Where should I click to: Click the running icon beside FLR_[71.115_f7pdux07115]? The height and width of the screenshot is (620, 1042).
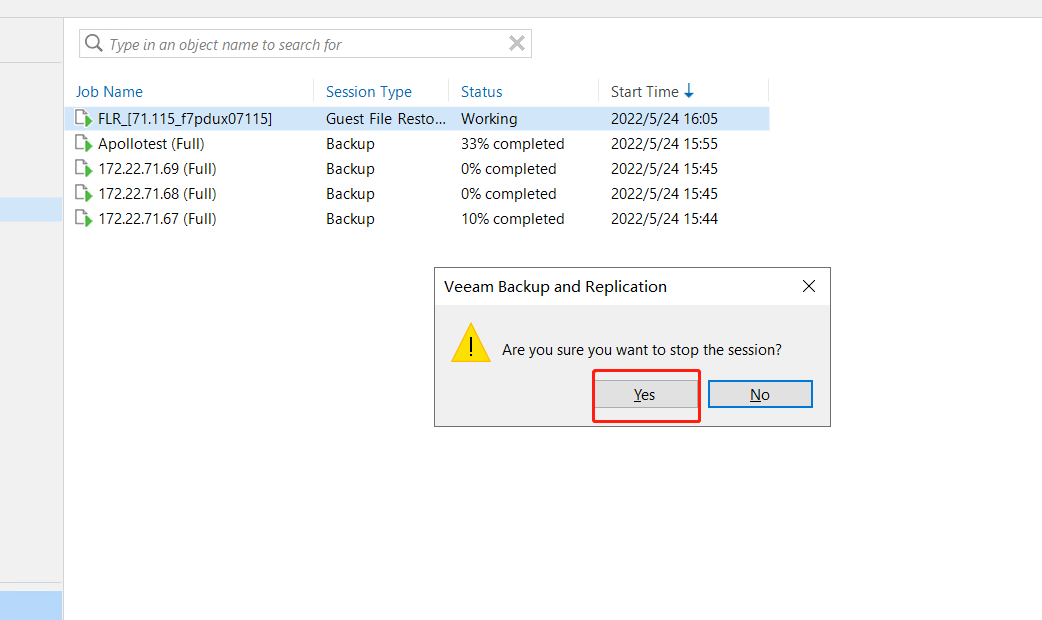(x=84, y=118)
